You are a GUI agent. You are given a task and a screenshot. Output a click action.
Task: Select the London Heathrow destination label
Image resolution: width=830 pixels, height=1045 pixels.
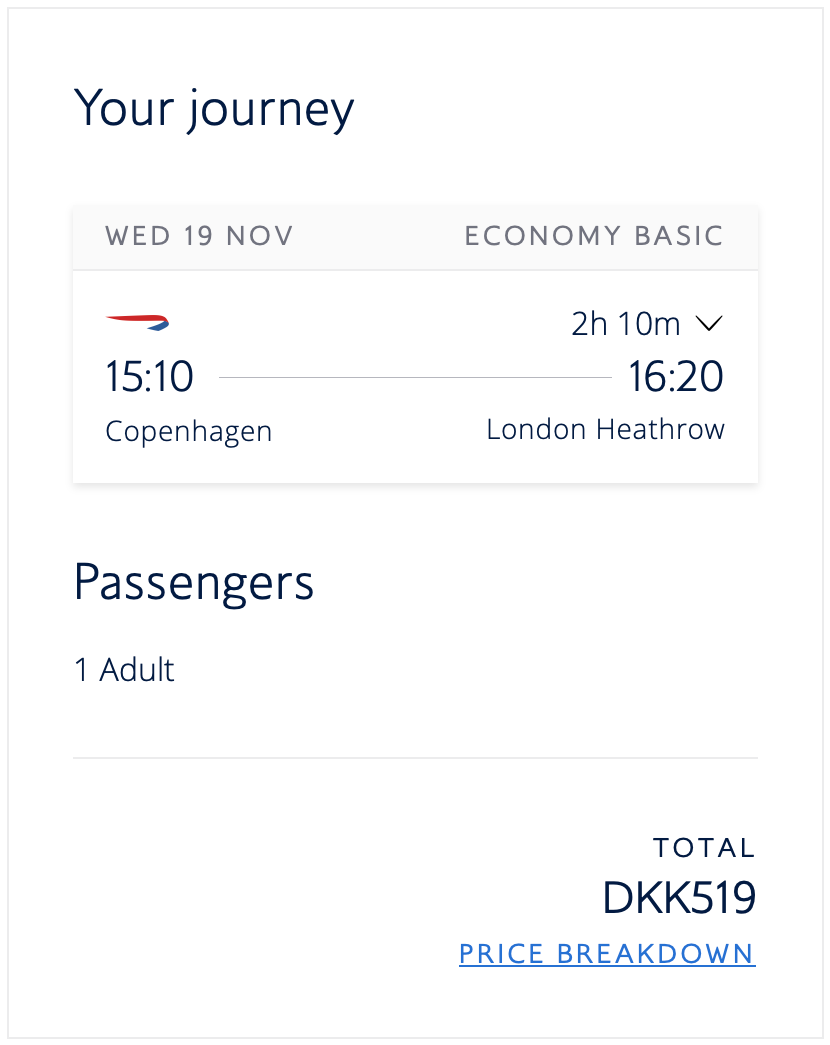click(x=605, y=430)
